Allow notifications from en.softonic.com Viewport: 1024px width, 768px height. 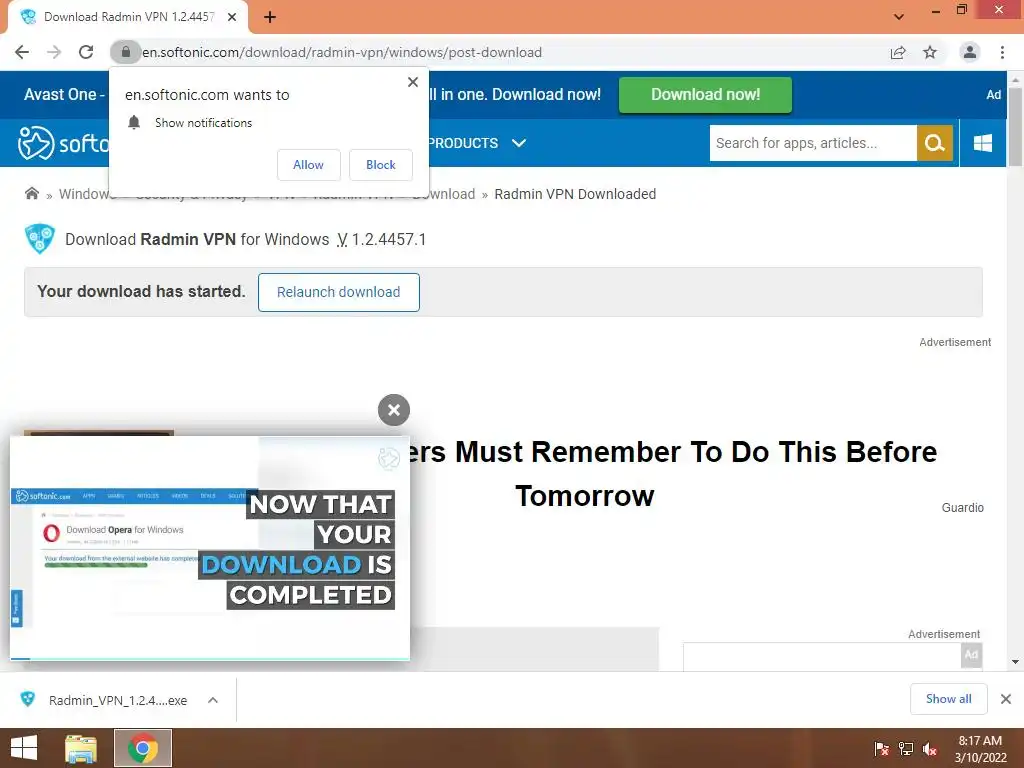(x=308, y=165)
